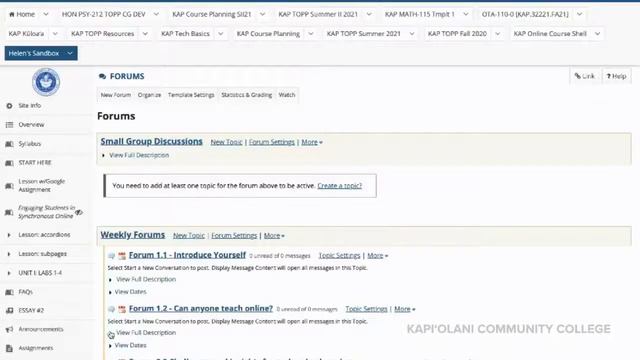Open the Template Settings tab
This screenshot has height=360, width=640.
(191, 95)
